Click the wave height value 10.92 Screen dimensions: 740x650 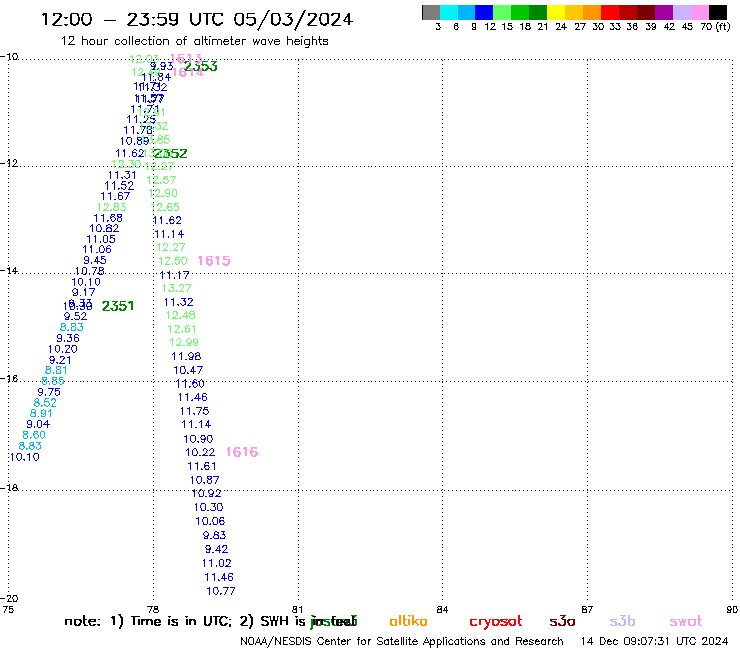(207, 493)
